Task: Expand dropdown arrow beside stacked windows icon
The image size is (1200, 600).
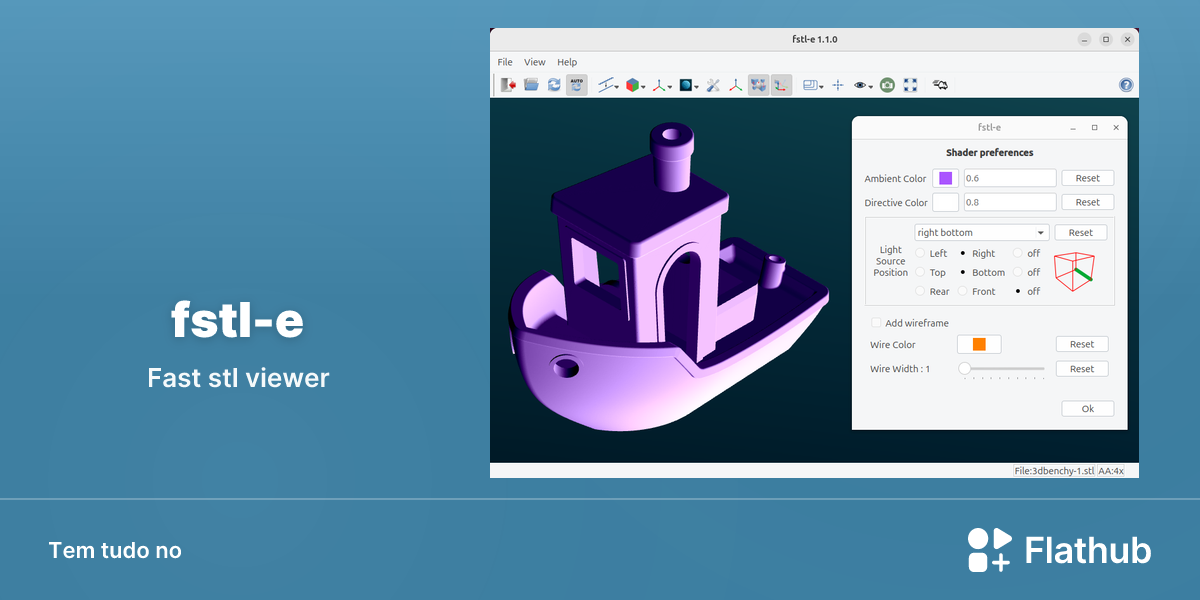Action: 822,87
